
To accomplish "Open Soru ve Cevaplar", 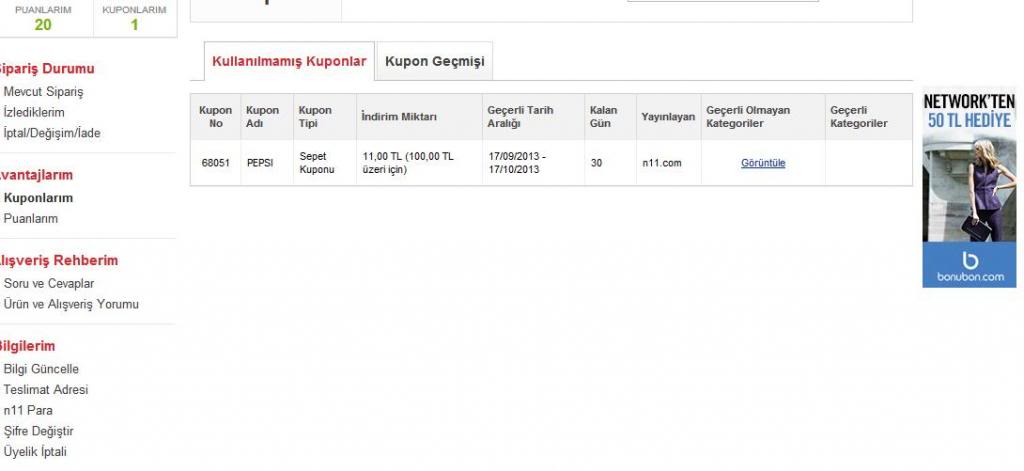I will pyautogui.click(x=48, y=284).
